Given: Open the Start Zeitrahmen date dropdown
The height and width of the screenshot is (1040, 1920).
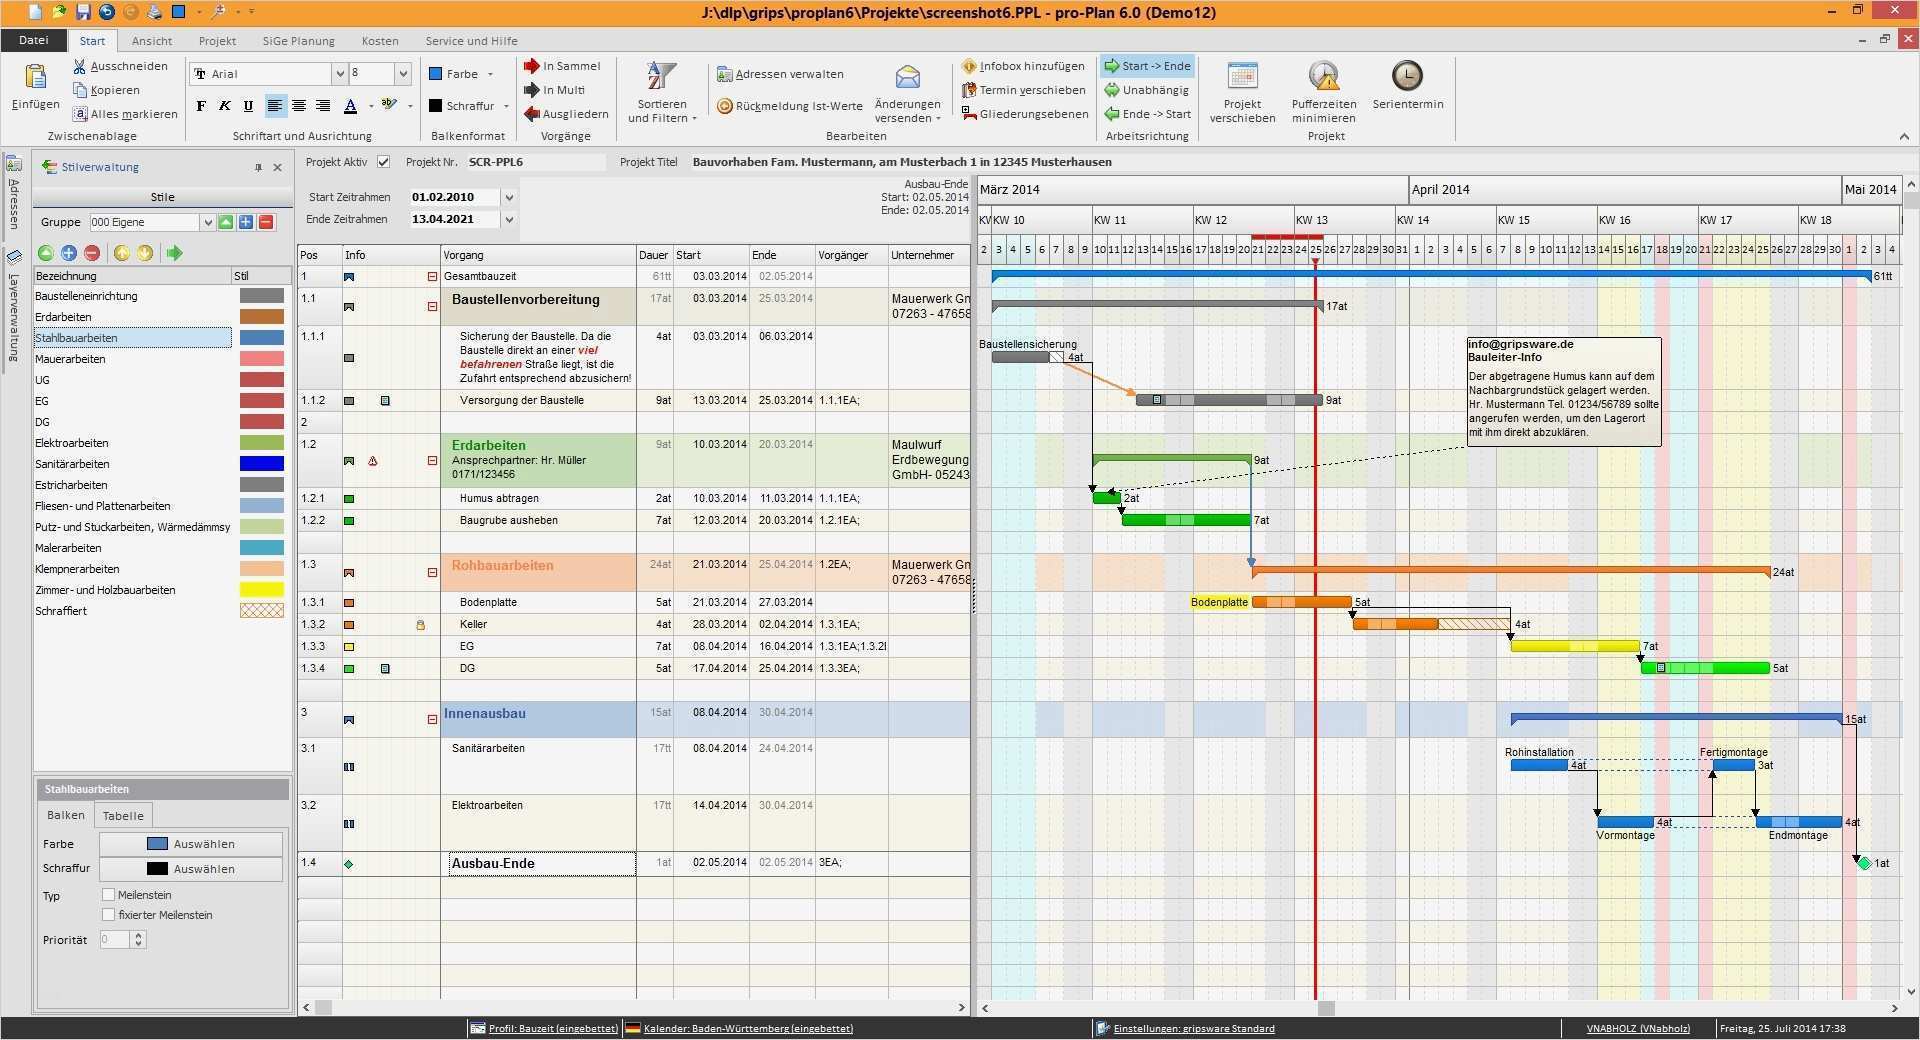Looking at the screenshot, I should pyautogui.click(x=509, y=198).
